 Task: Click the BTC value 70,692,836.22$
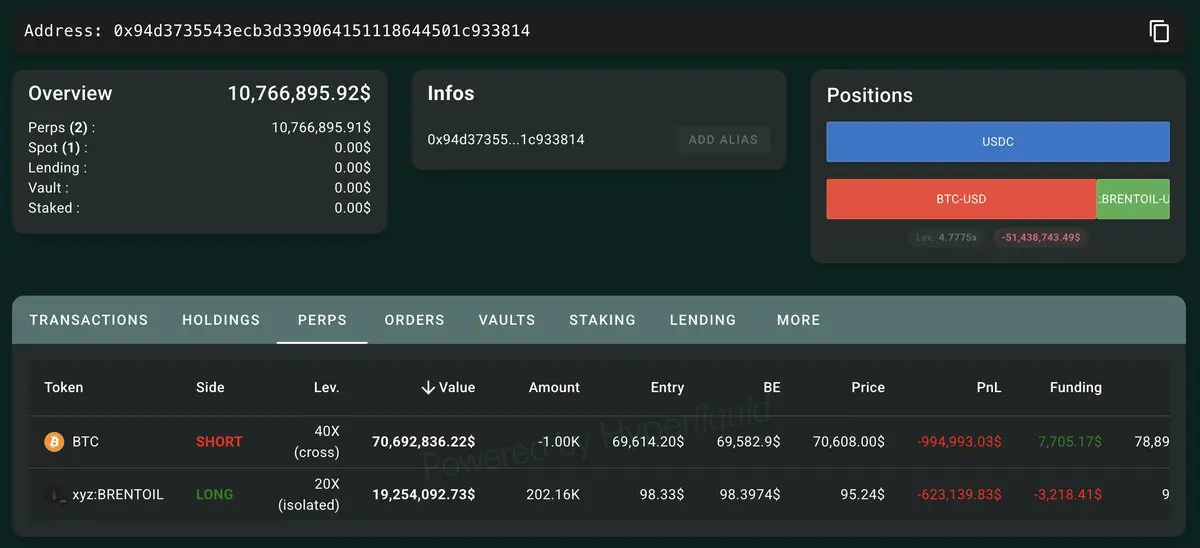(x=423, y=441)
